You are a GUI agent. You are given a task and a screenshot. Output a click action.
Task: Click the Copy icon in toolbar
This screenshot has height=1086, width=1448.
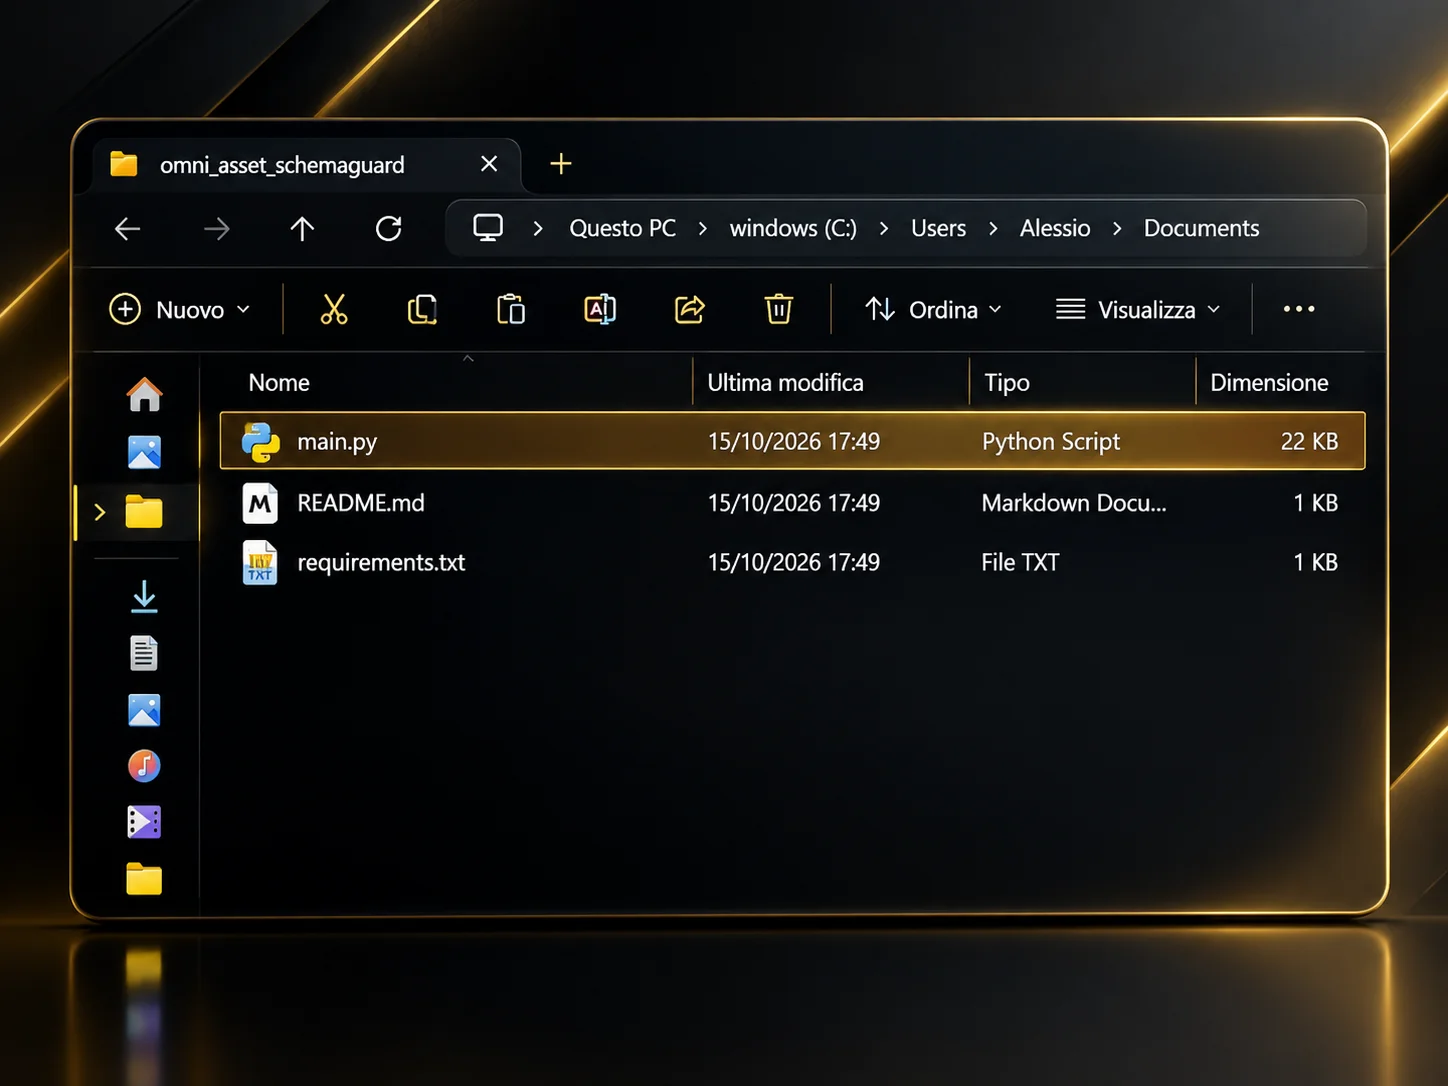click(422, 309)
